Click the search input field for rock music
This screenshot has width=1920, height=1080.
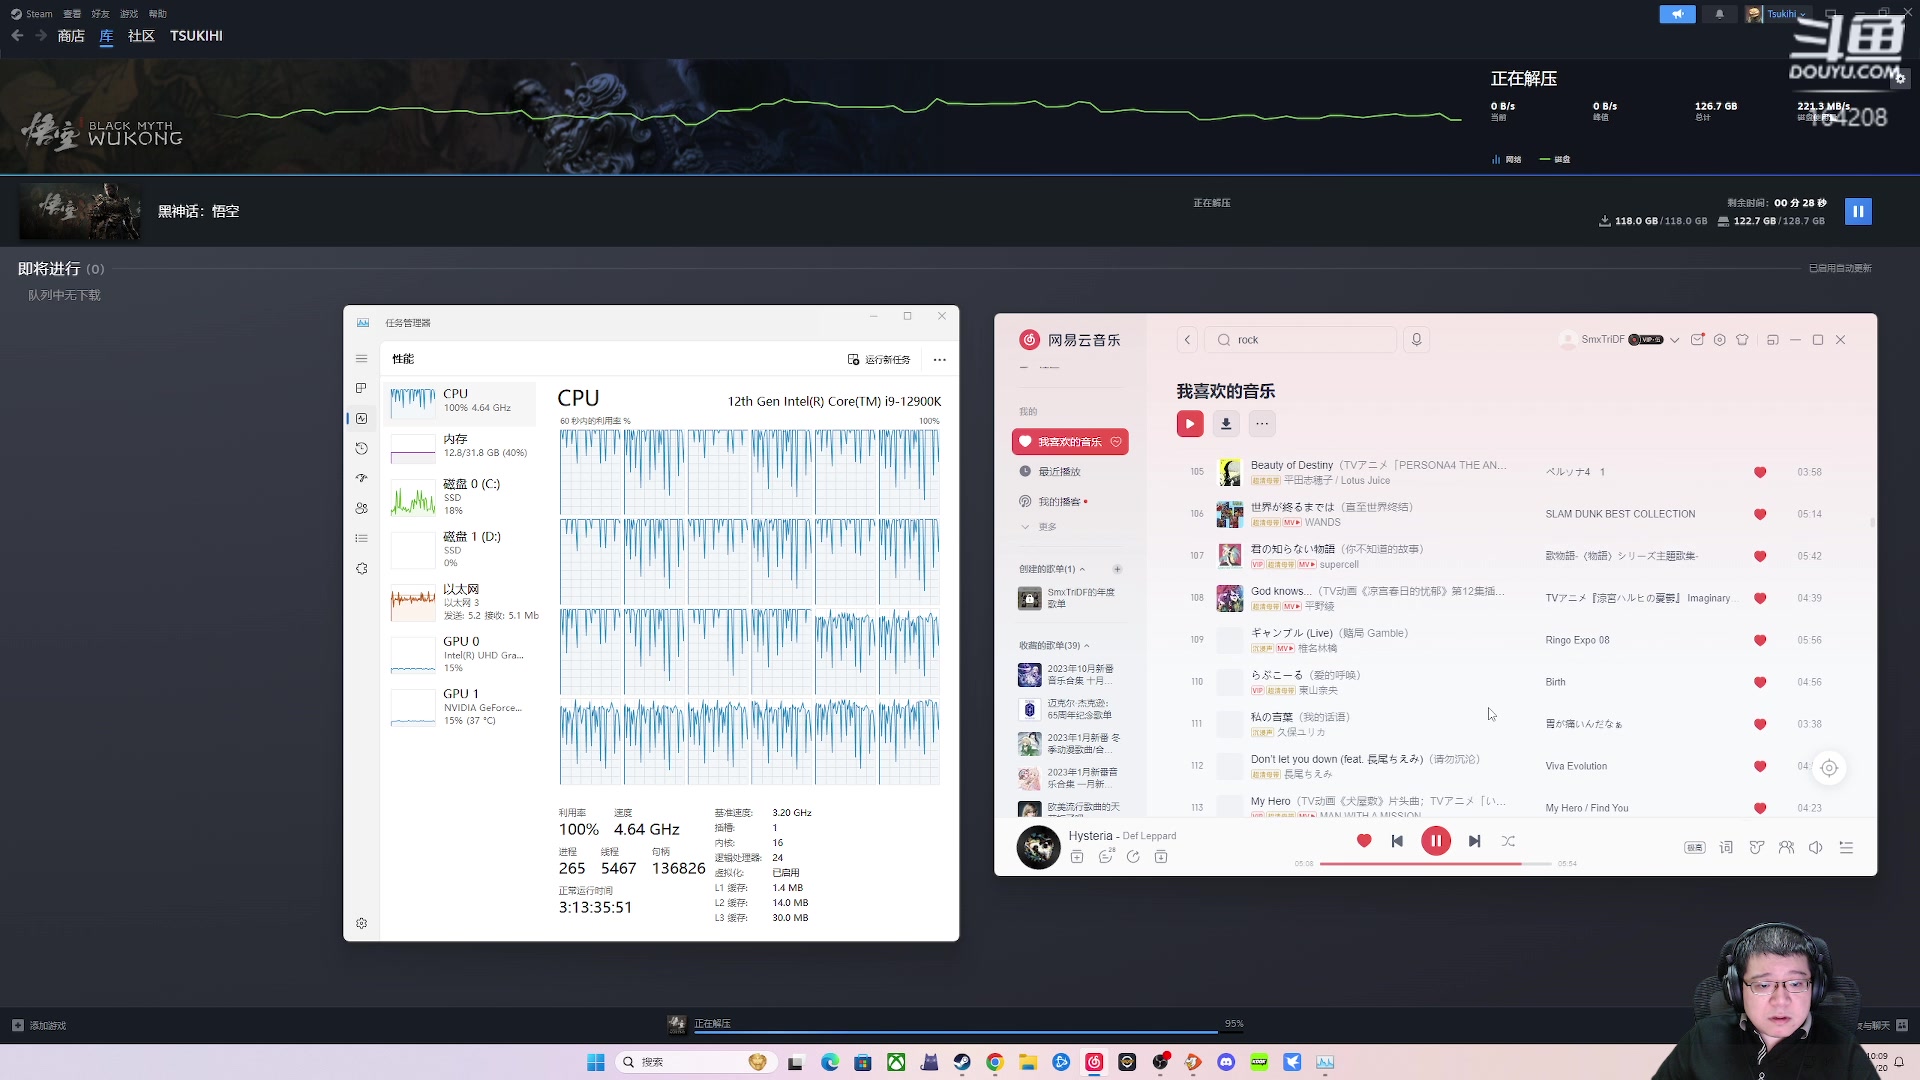(1305, 339)
